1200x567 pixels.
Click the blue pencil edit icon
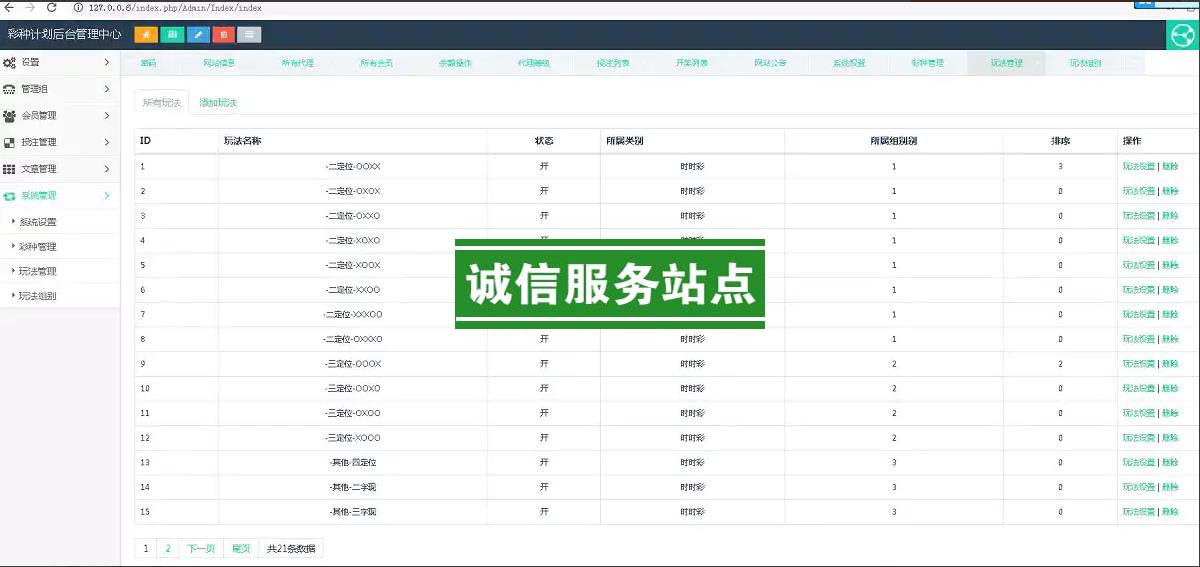[x=198, y=35]
